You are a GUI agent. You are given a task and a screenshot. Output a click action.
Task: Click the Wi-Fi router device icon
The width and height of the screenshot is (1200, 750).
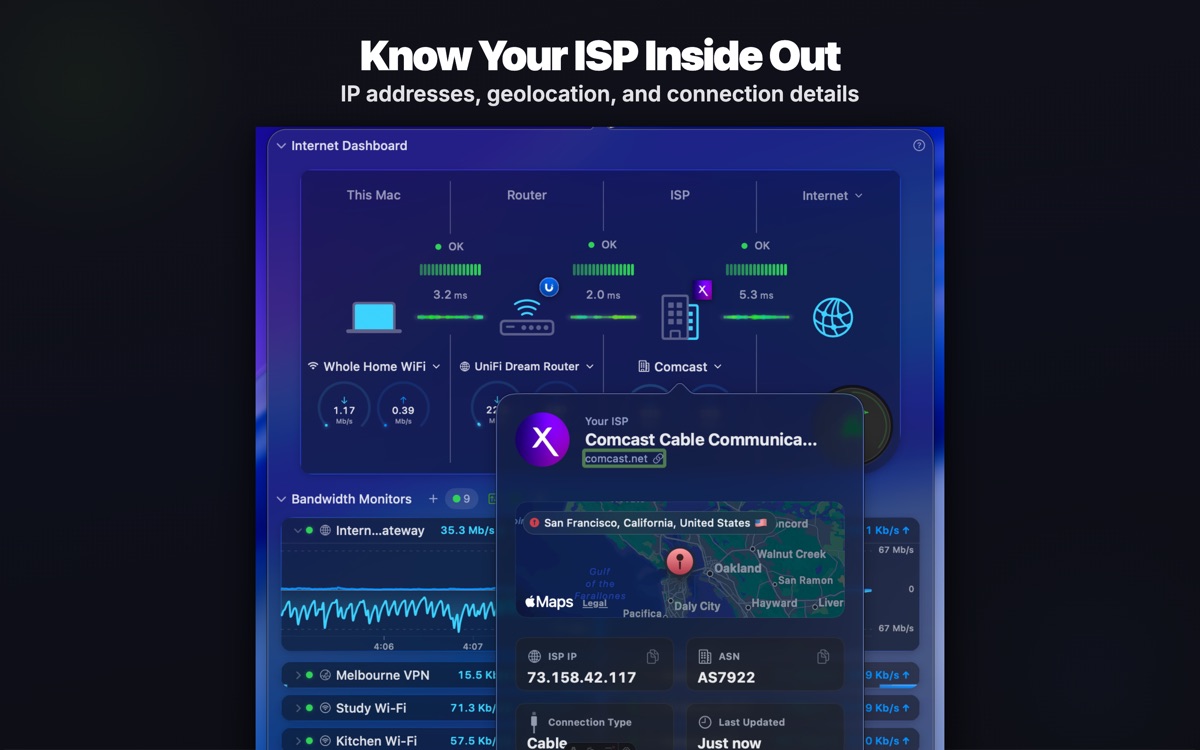pyautogui.click(x=527, y=317)
